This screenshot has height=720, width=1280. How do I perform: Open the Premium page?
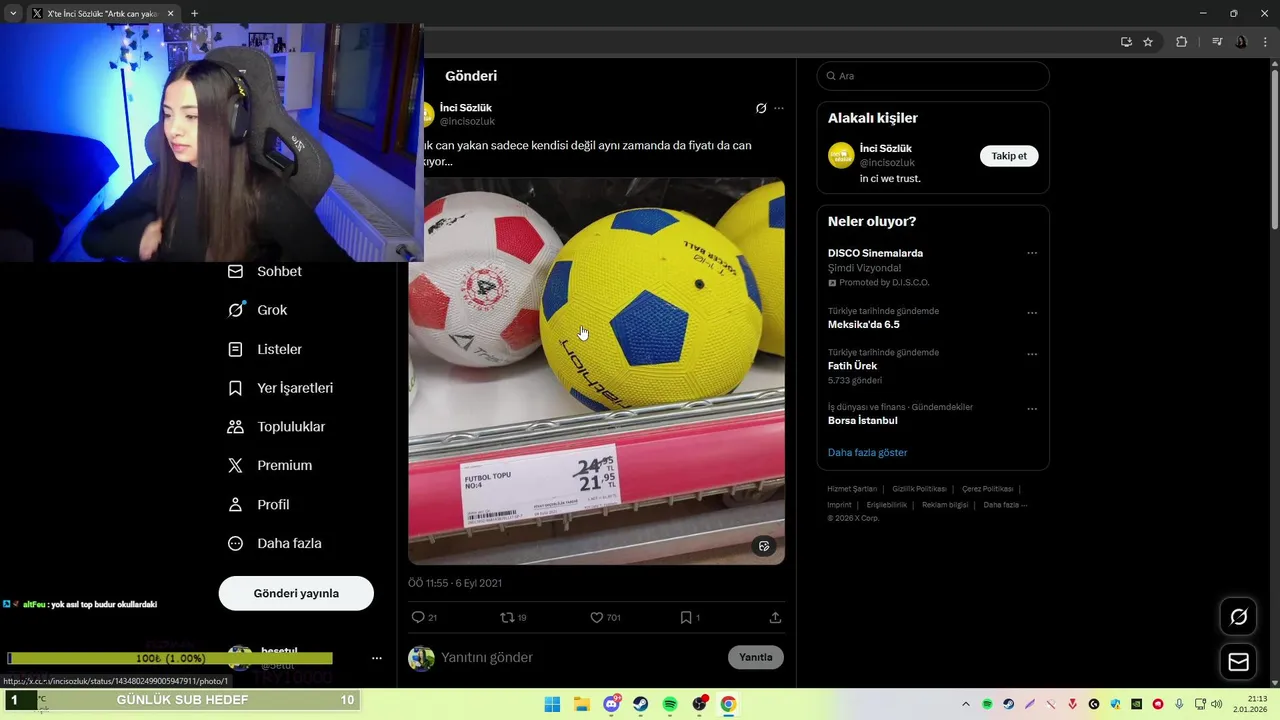pos(284,465)
